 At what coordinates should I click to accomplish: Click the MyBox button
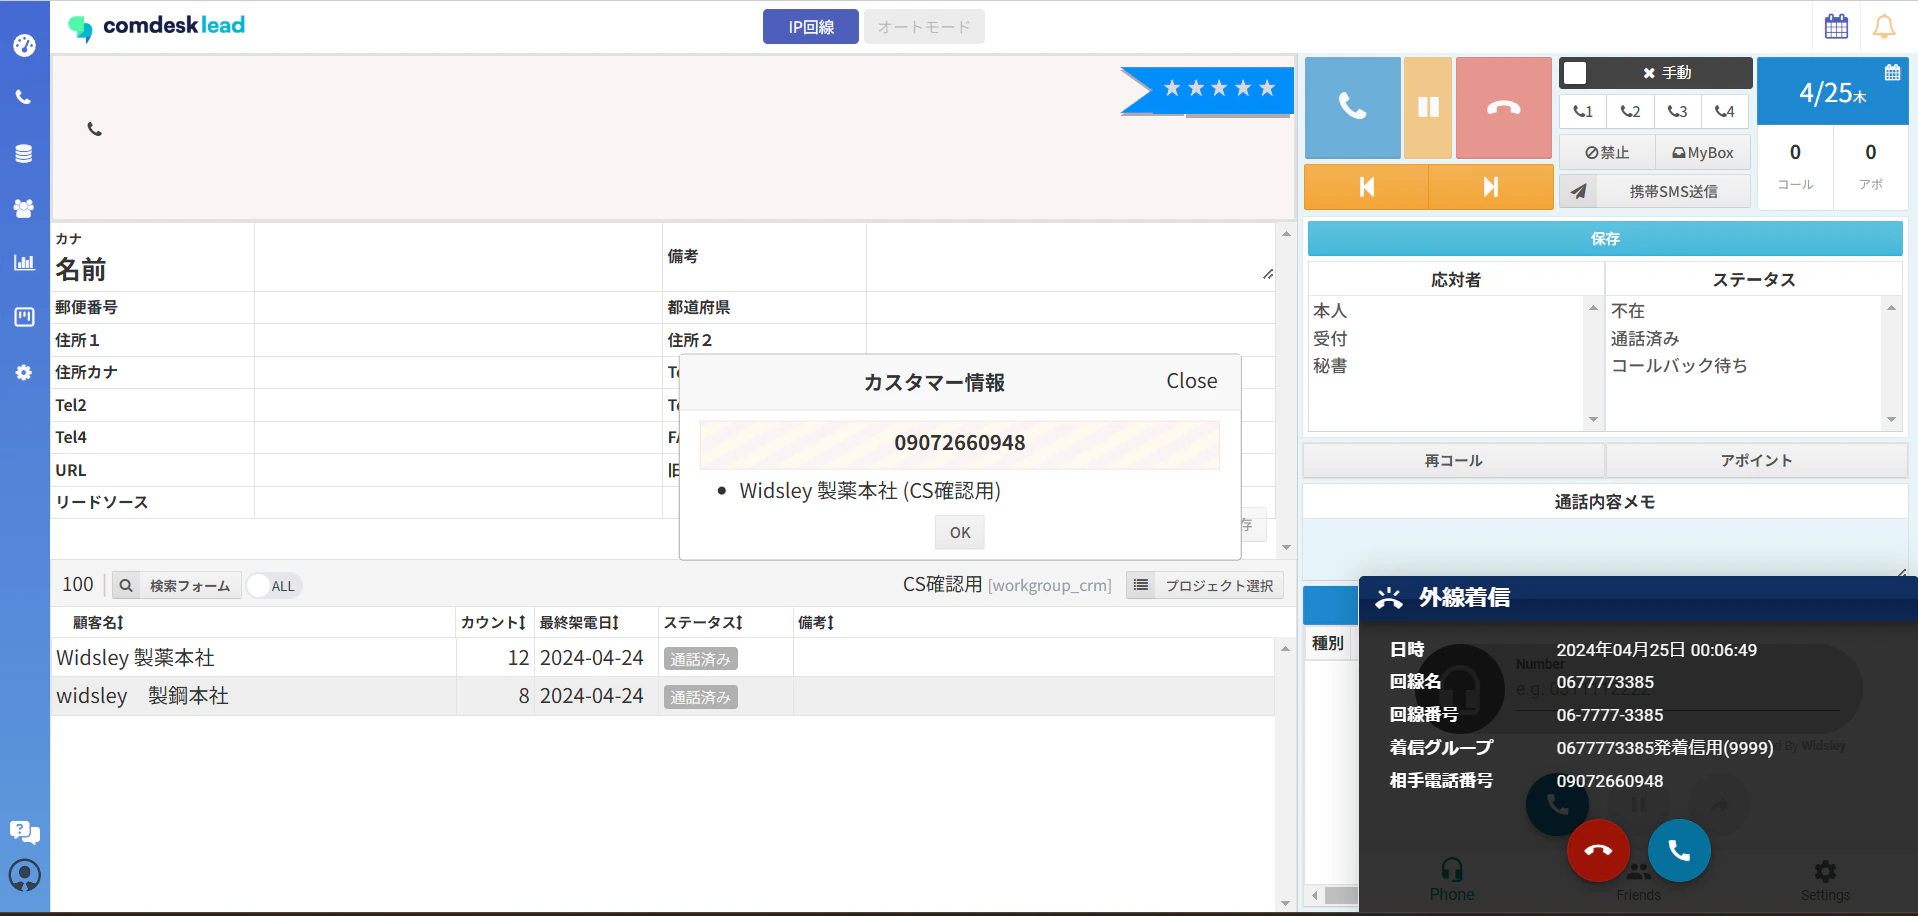(x=1703, y=153)
